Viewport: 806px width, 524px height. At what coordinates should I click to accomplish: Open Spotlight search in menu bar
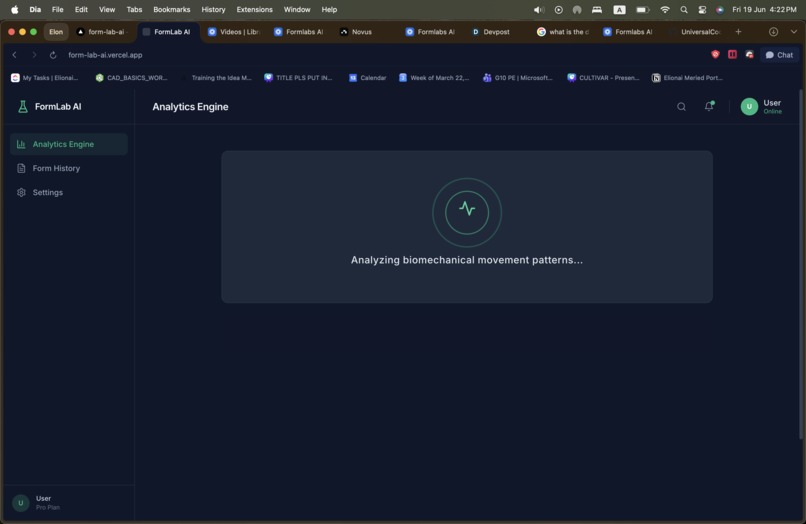[x=684, y=10]
